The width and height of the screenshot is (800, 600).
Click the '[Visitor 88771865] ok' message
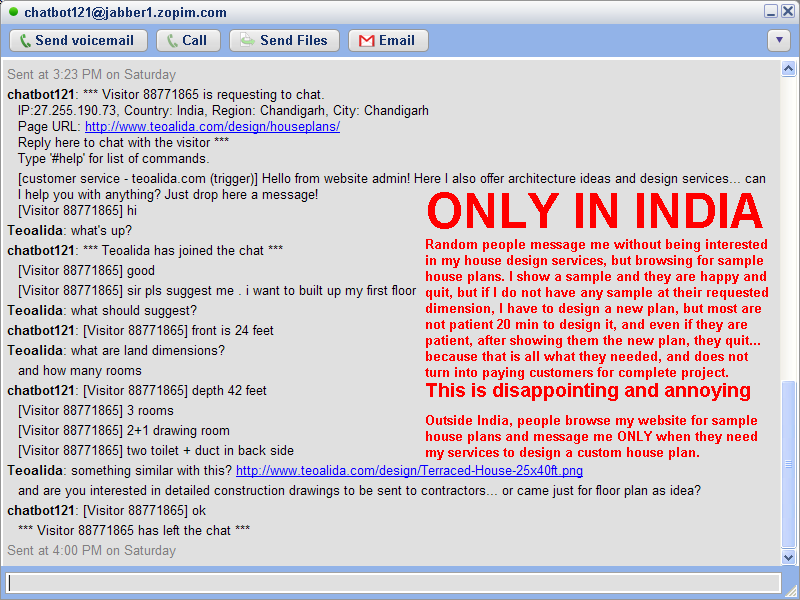pos(107,511)
